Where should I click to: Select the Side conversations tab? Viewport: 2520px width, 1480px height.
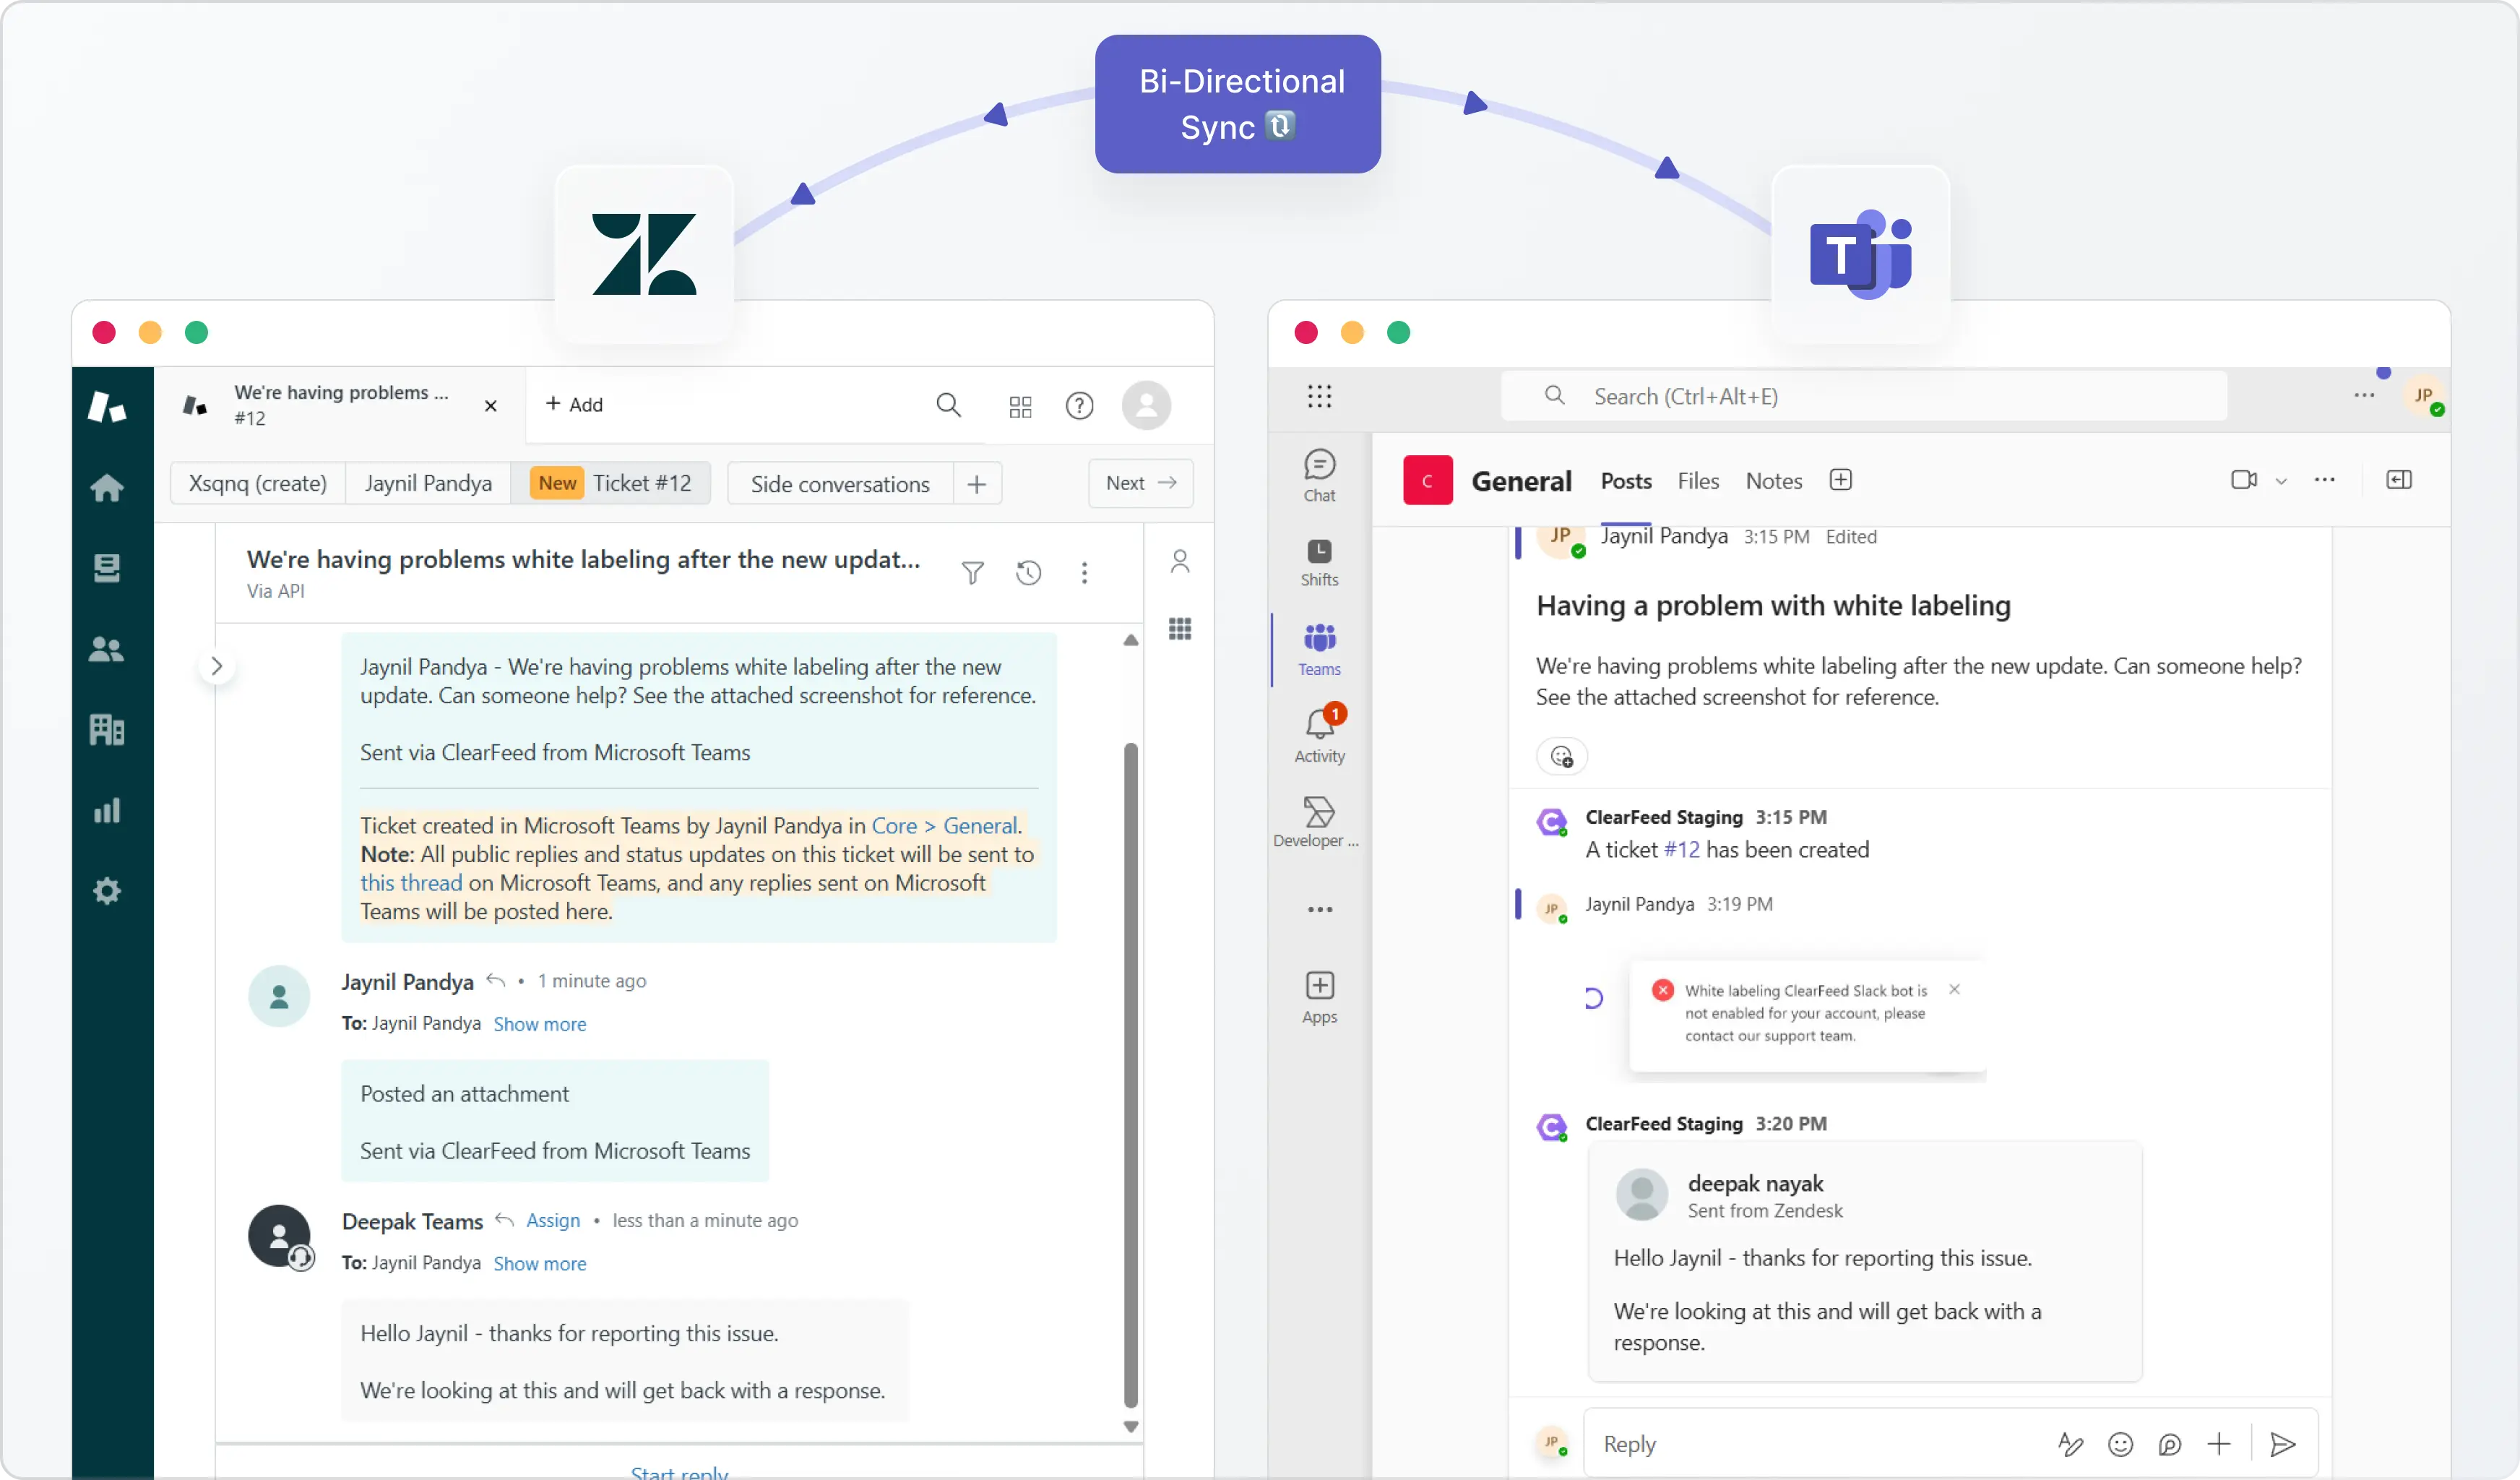(839, 484)
